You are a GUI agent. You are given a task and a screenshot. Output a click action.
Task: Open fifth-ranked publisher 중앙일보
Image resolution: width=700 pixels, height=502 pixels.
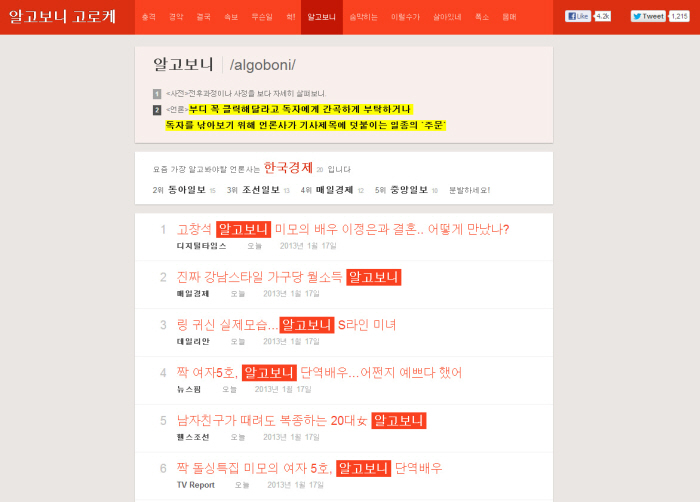[409, 190]
